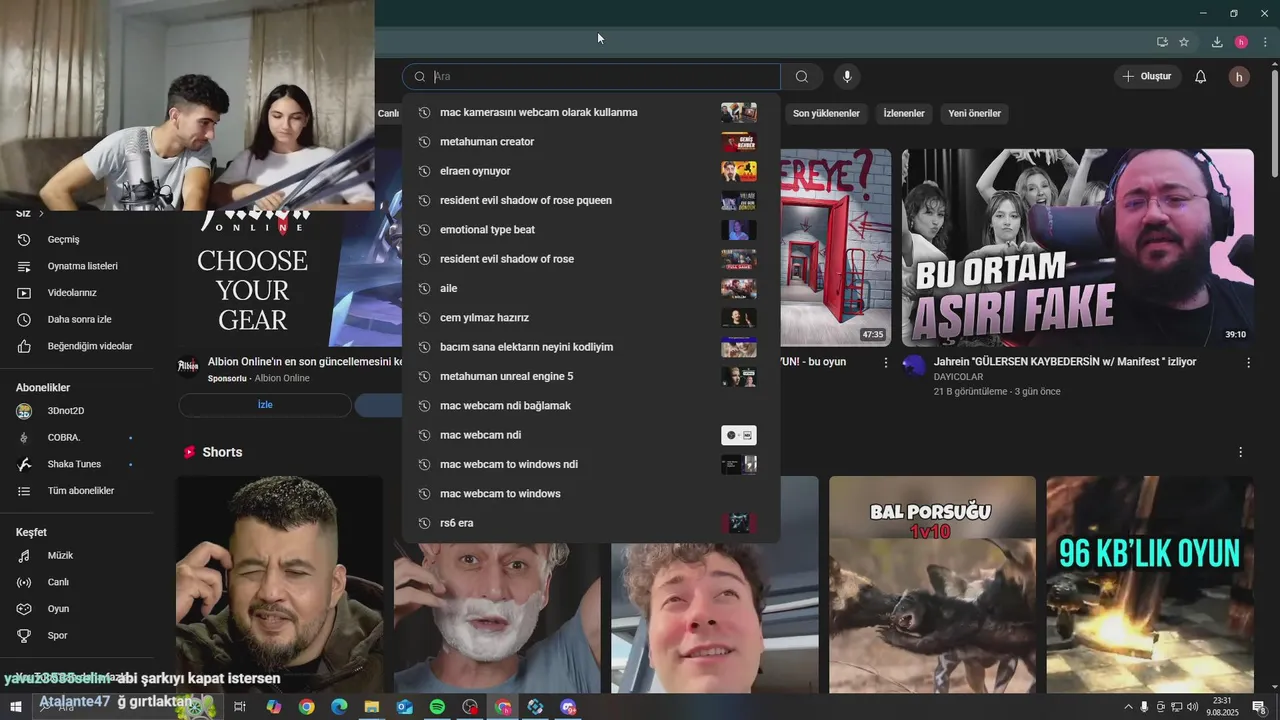Open Chrome three-dot menu
The height and width of the screenshot is (720, 1280).
pyautogui.click(x=1265, y=42)
